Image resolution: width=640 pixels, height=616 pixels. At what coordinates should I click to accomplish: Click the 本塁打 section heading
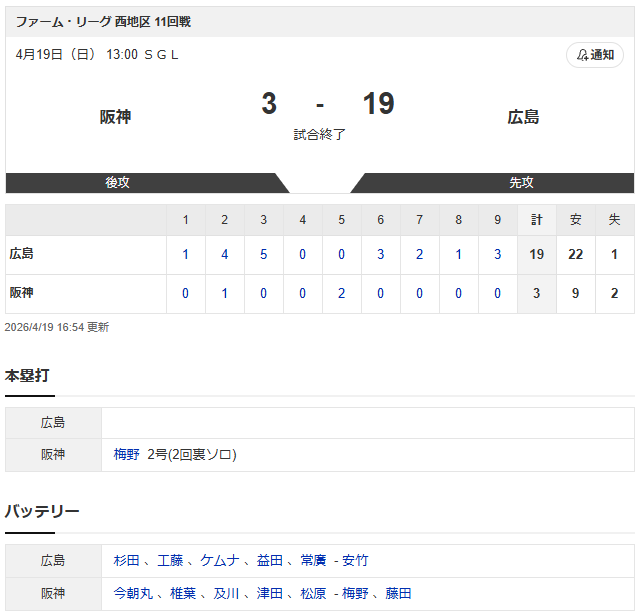click(27, 375)
